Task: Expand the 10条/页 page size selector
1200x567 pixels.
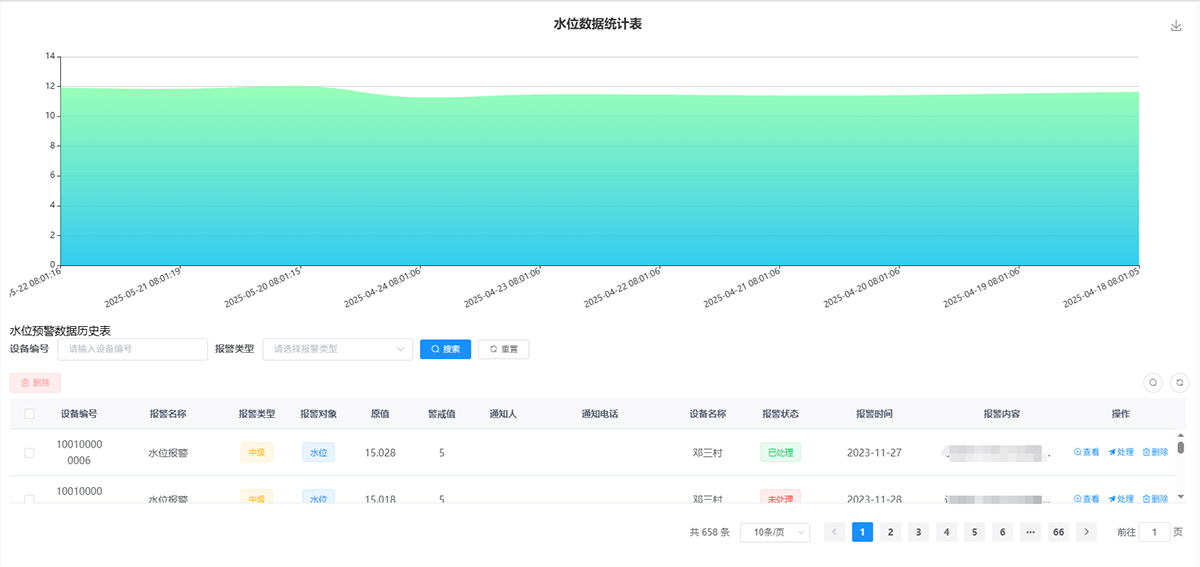Action: 775,532
